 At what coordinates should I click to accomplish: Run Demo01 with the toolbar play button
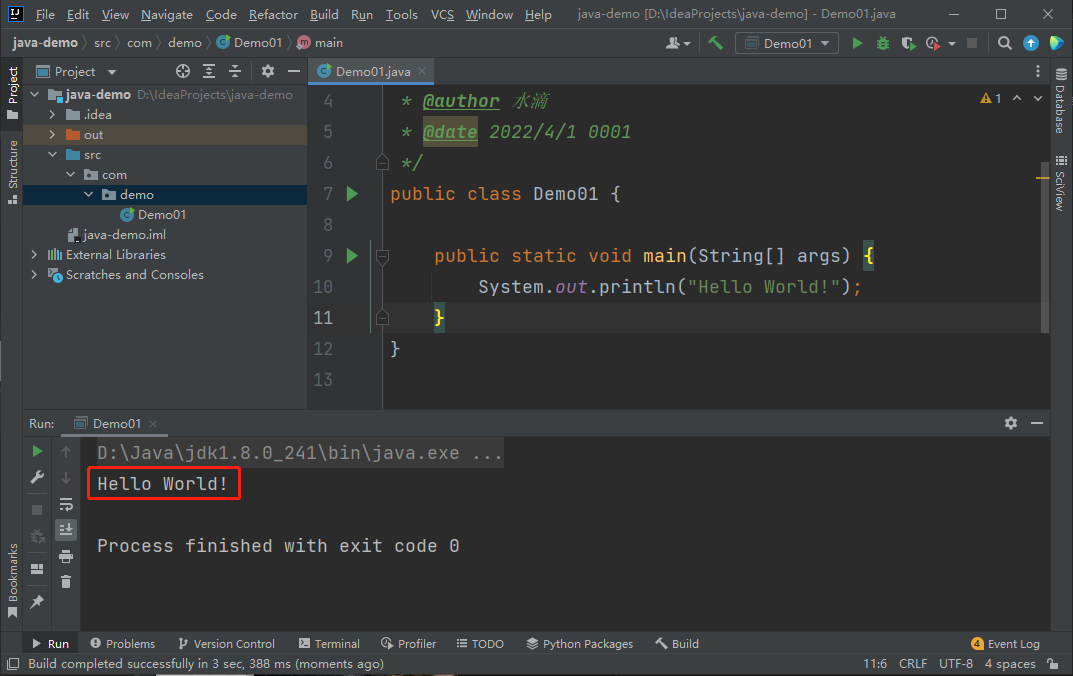857,43
